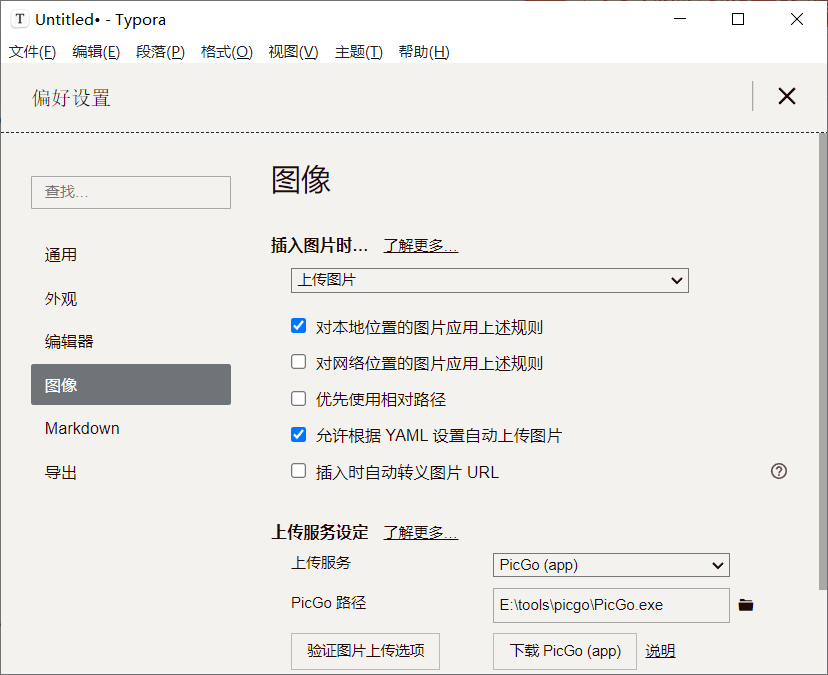Select the 导出 preferences section

130,472
